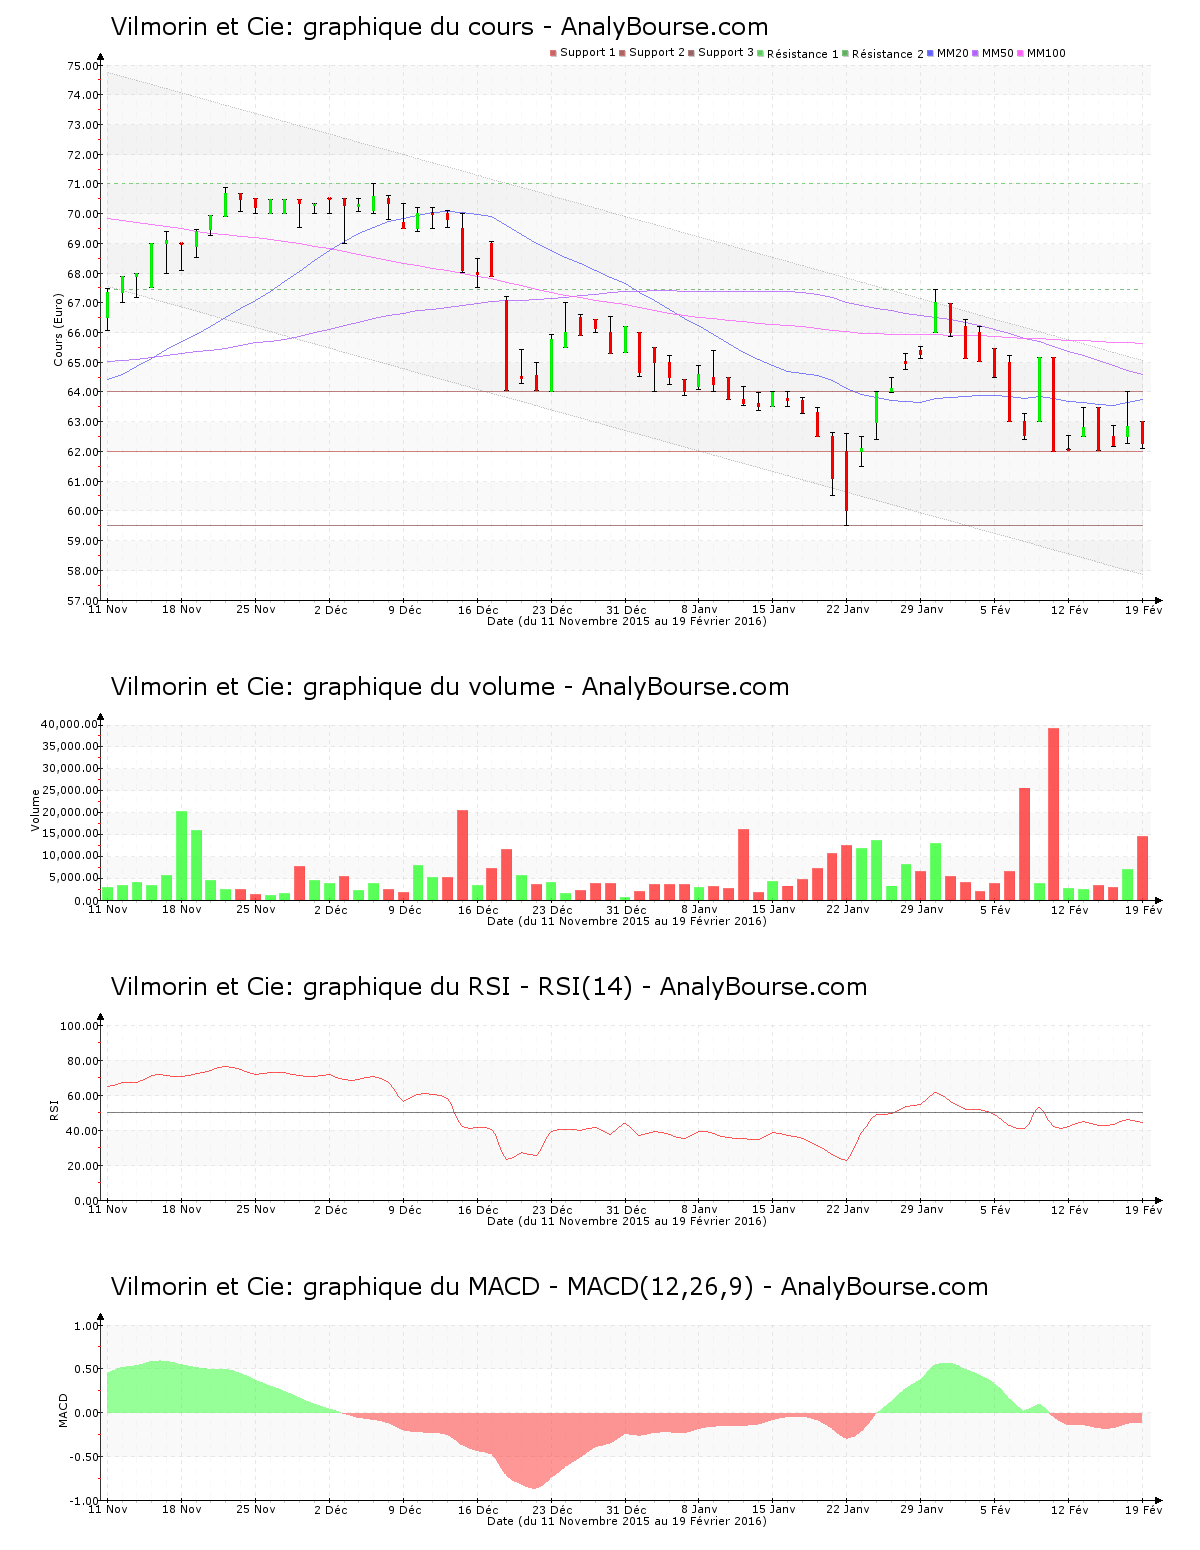
Task: Click the 25,000.00 value on volume axis
Action: [x=70, y=790]
